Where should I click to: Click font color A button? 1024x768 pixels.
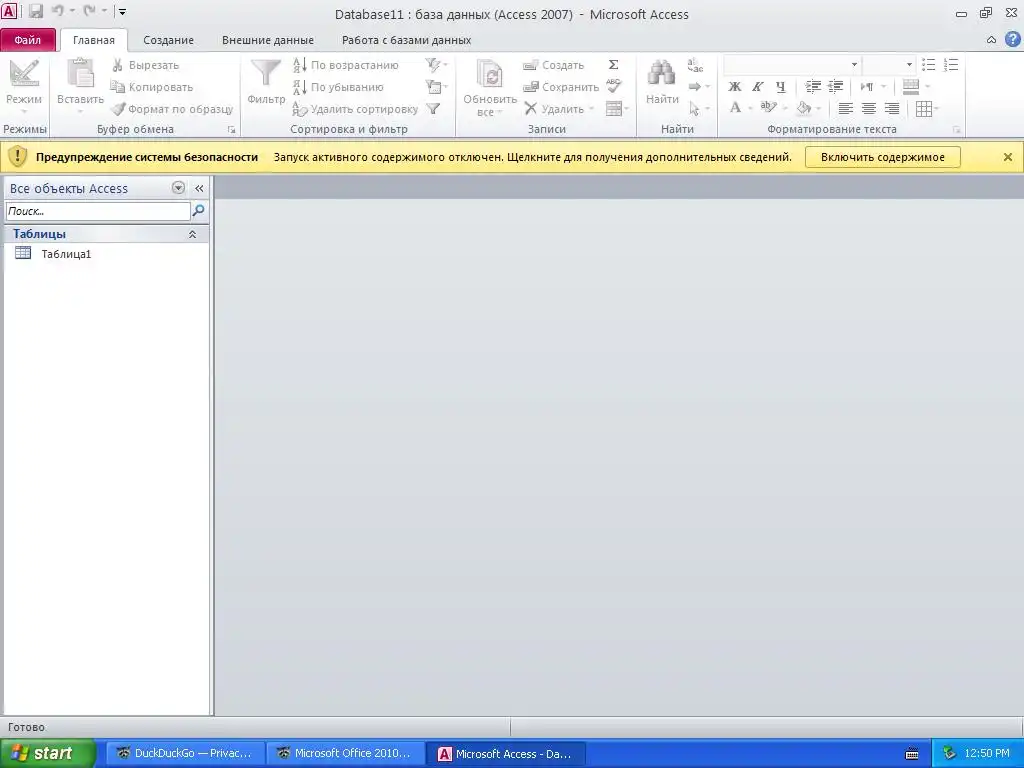point(735,108)
